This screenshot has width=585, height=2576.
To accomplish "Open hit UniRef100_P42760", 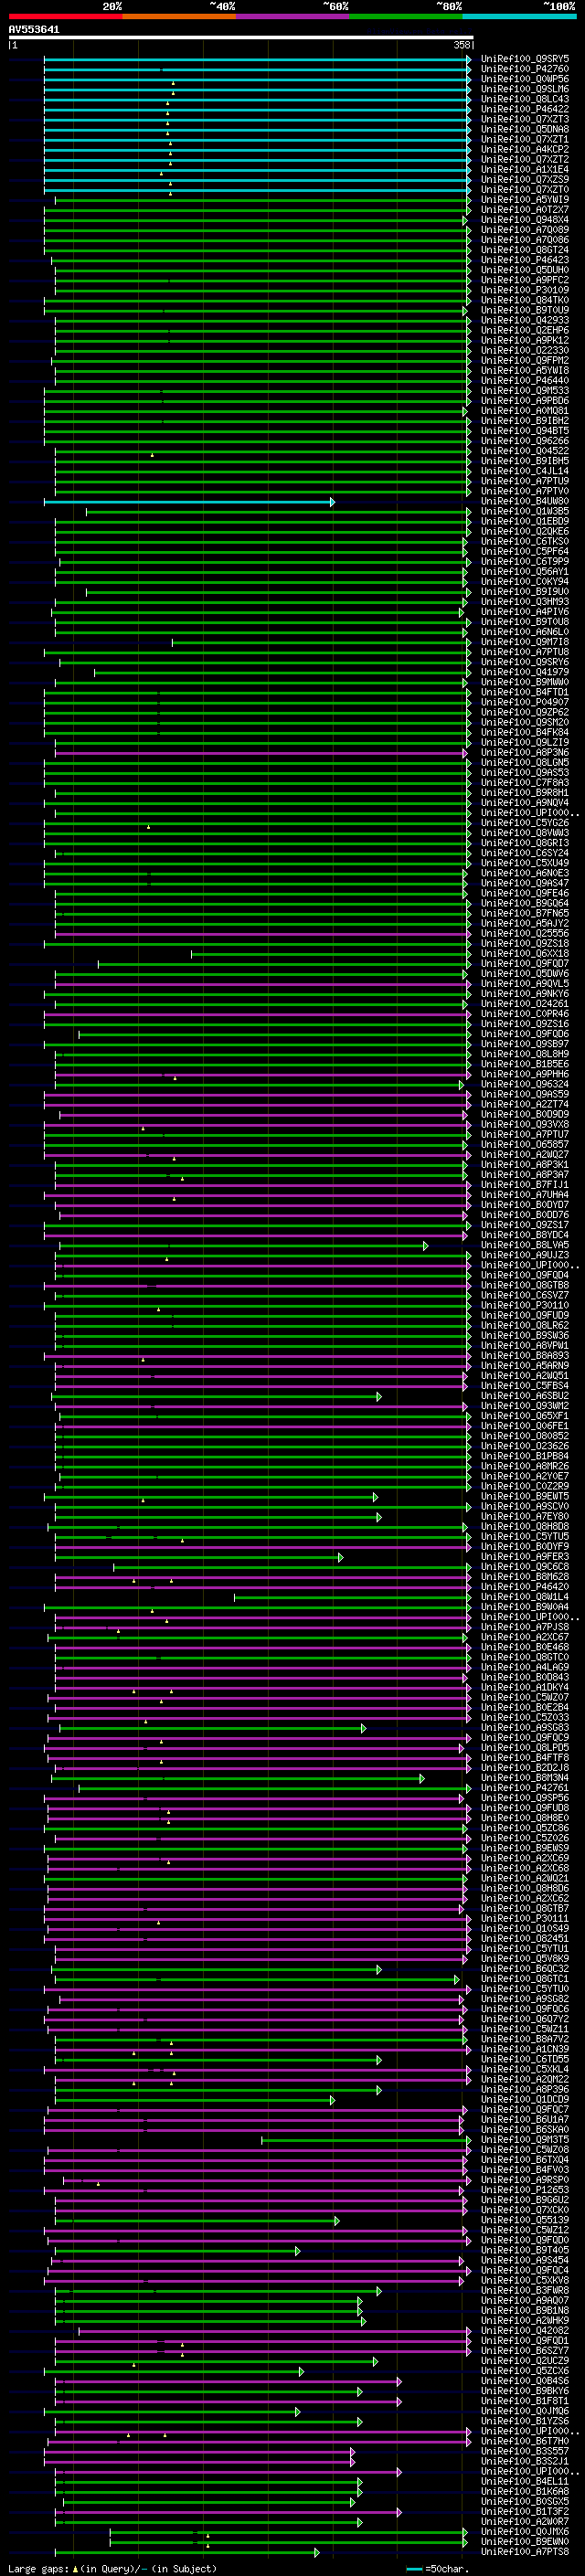I will [x=525, y=69].
